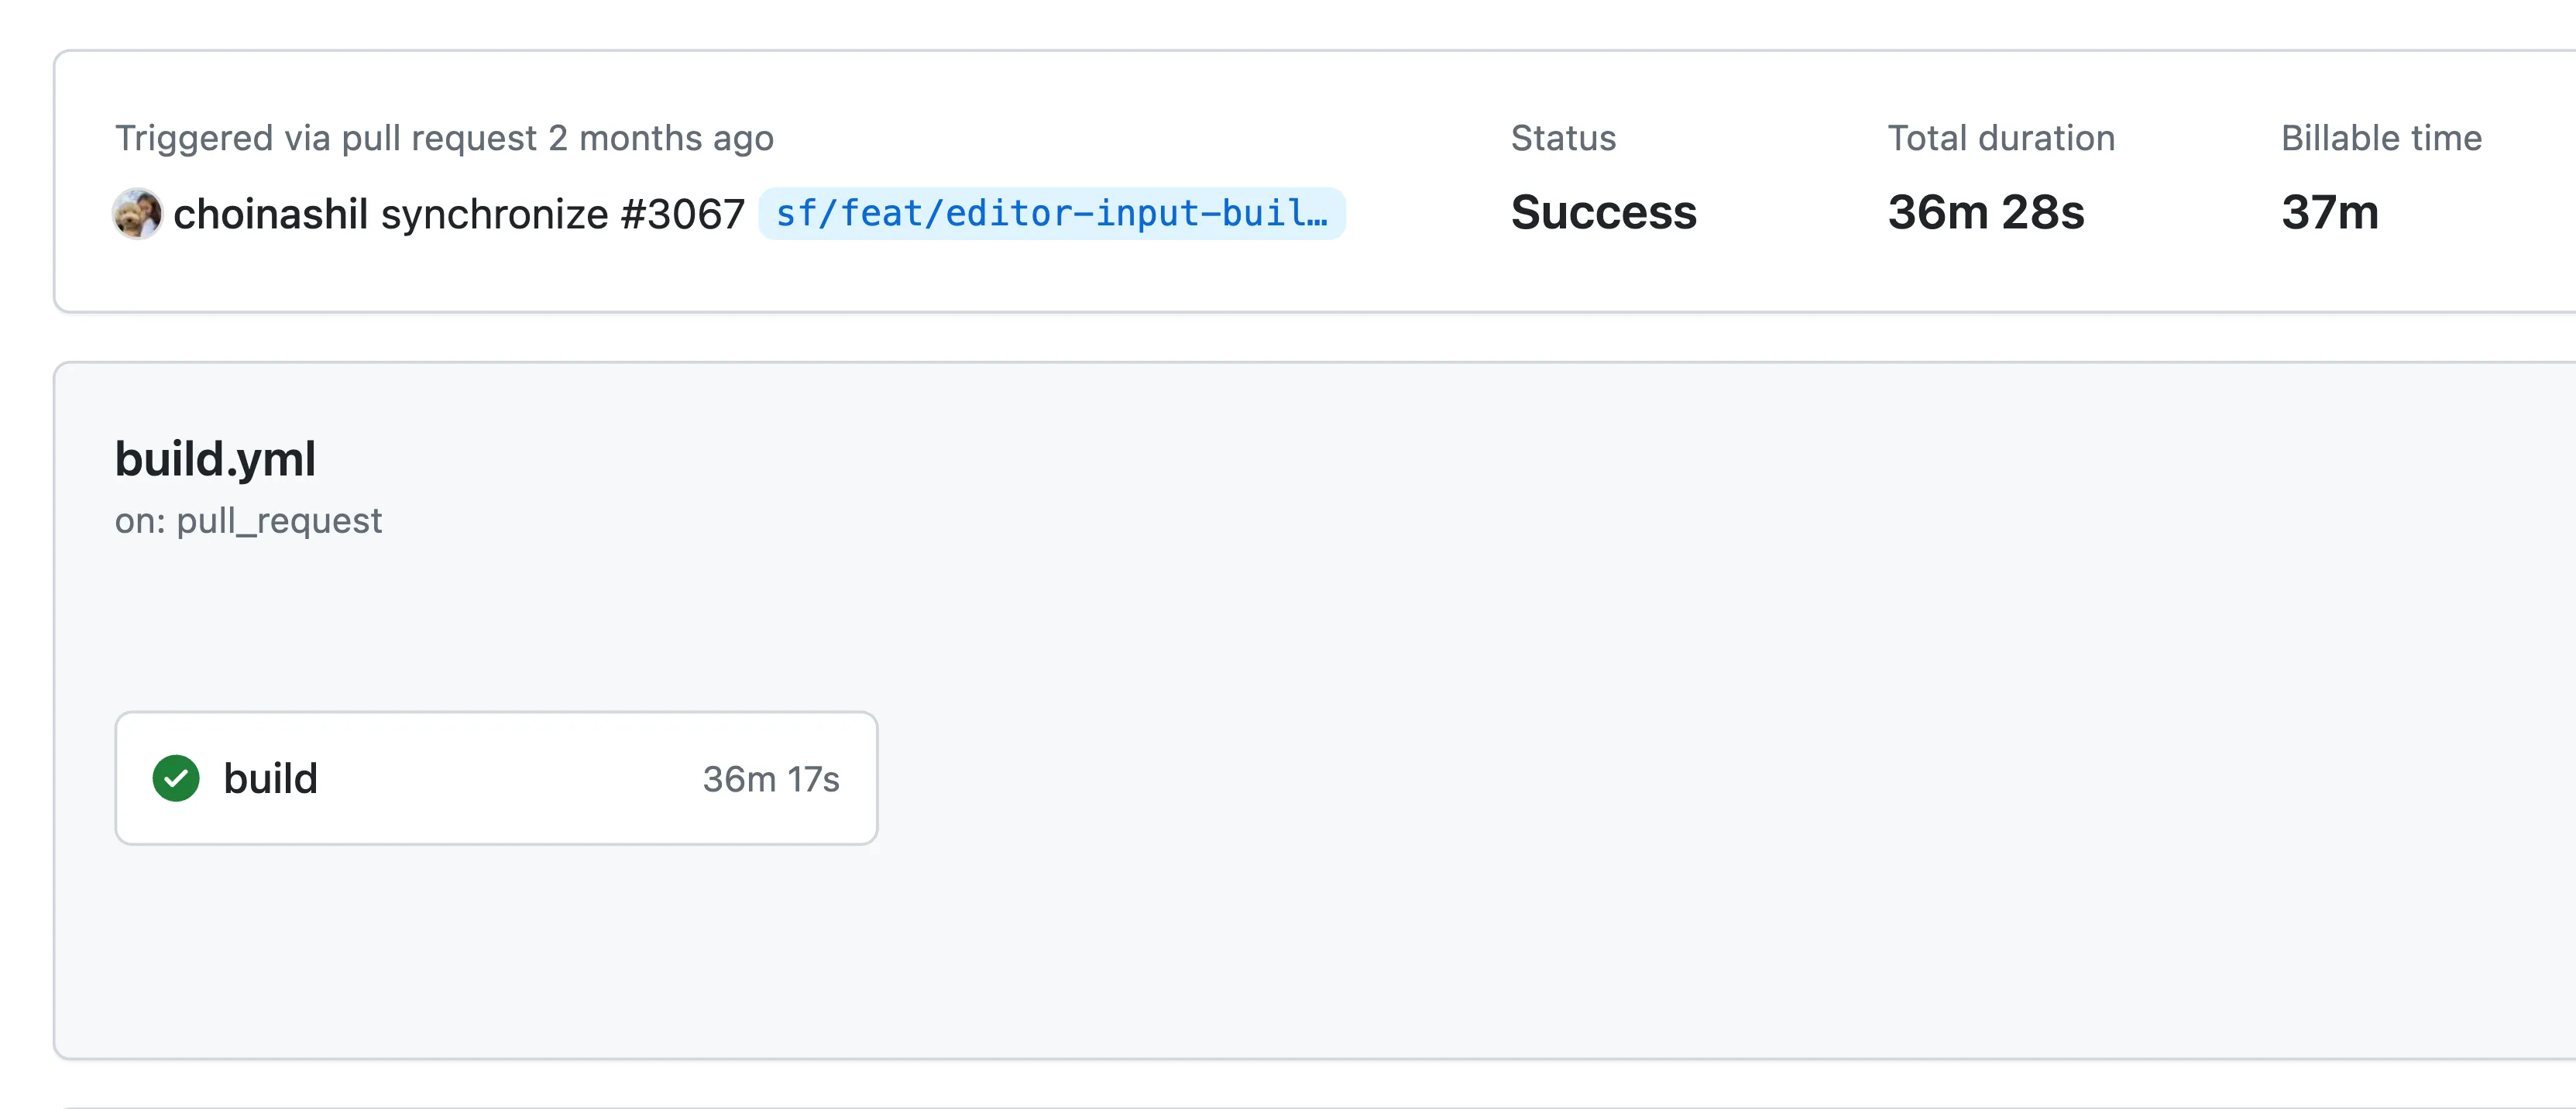Screen dimensions: 2576x1109
Task: Click the sf/feat/editor-input-buil… branch label
Action: tap(1051, 214)
